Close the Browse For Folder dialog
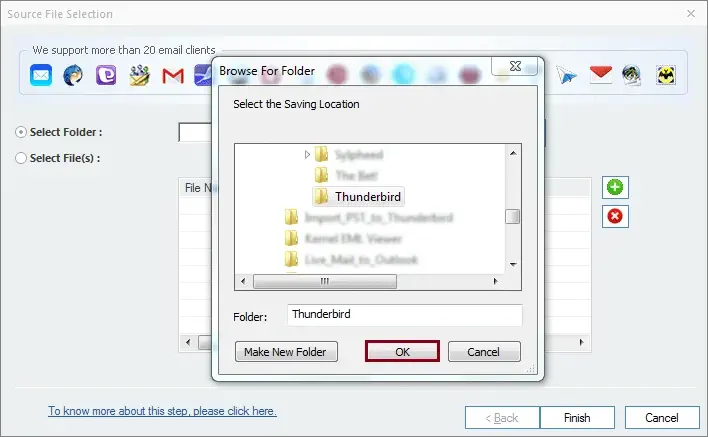708x437 pixels. click(515, 66)
